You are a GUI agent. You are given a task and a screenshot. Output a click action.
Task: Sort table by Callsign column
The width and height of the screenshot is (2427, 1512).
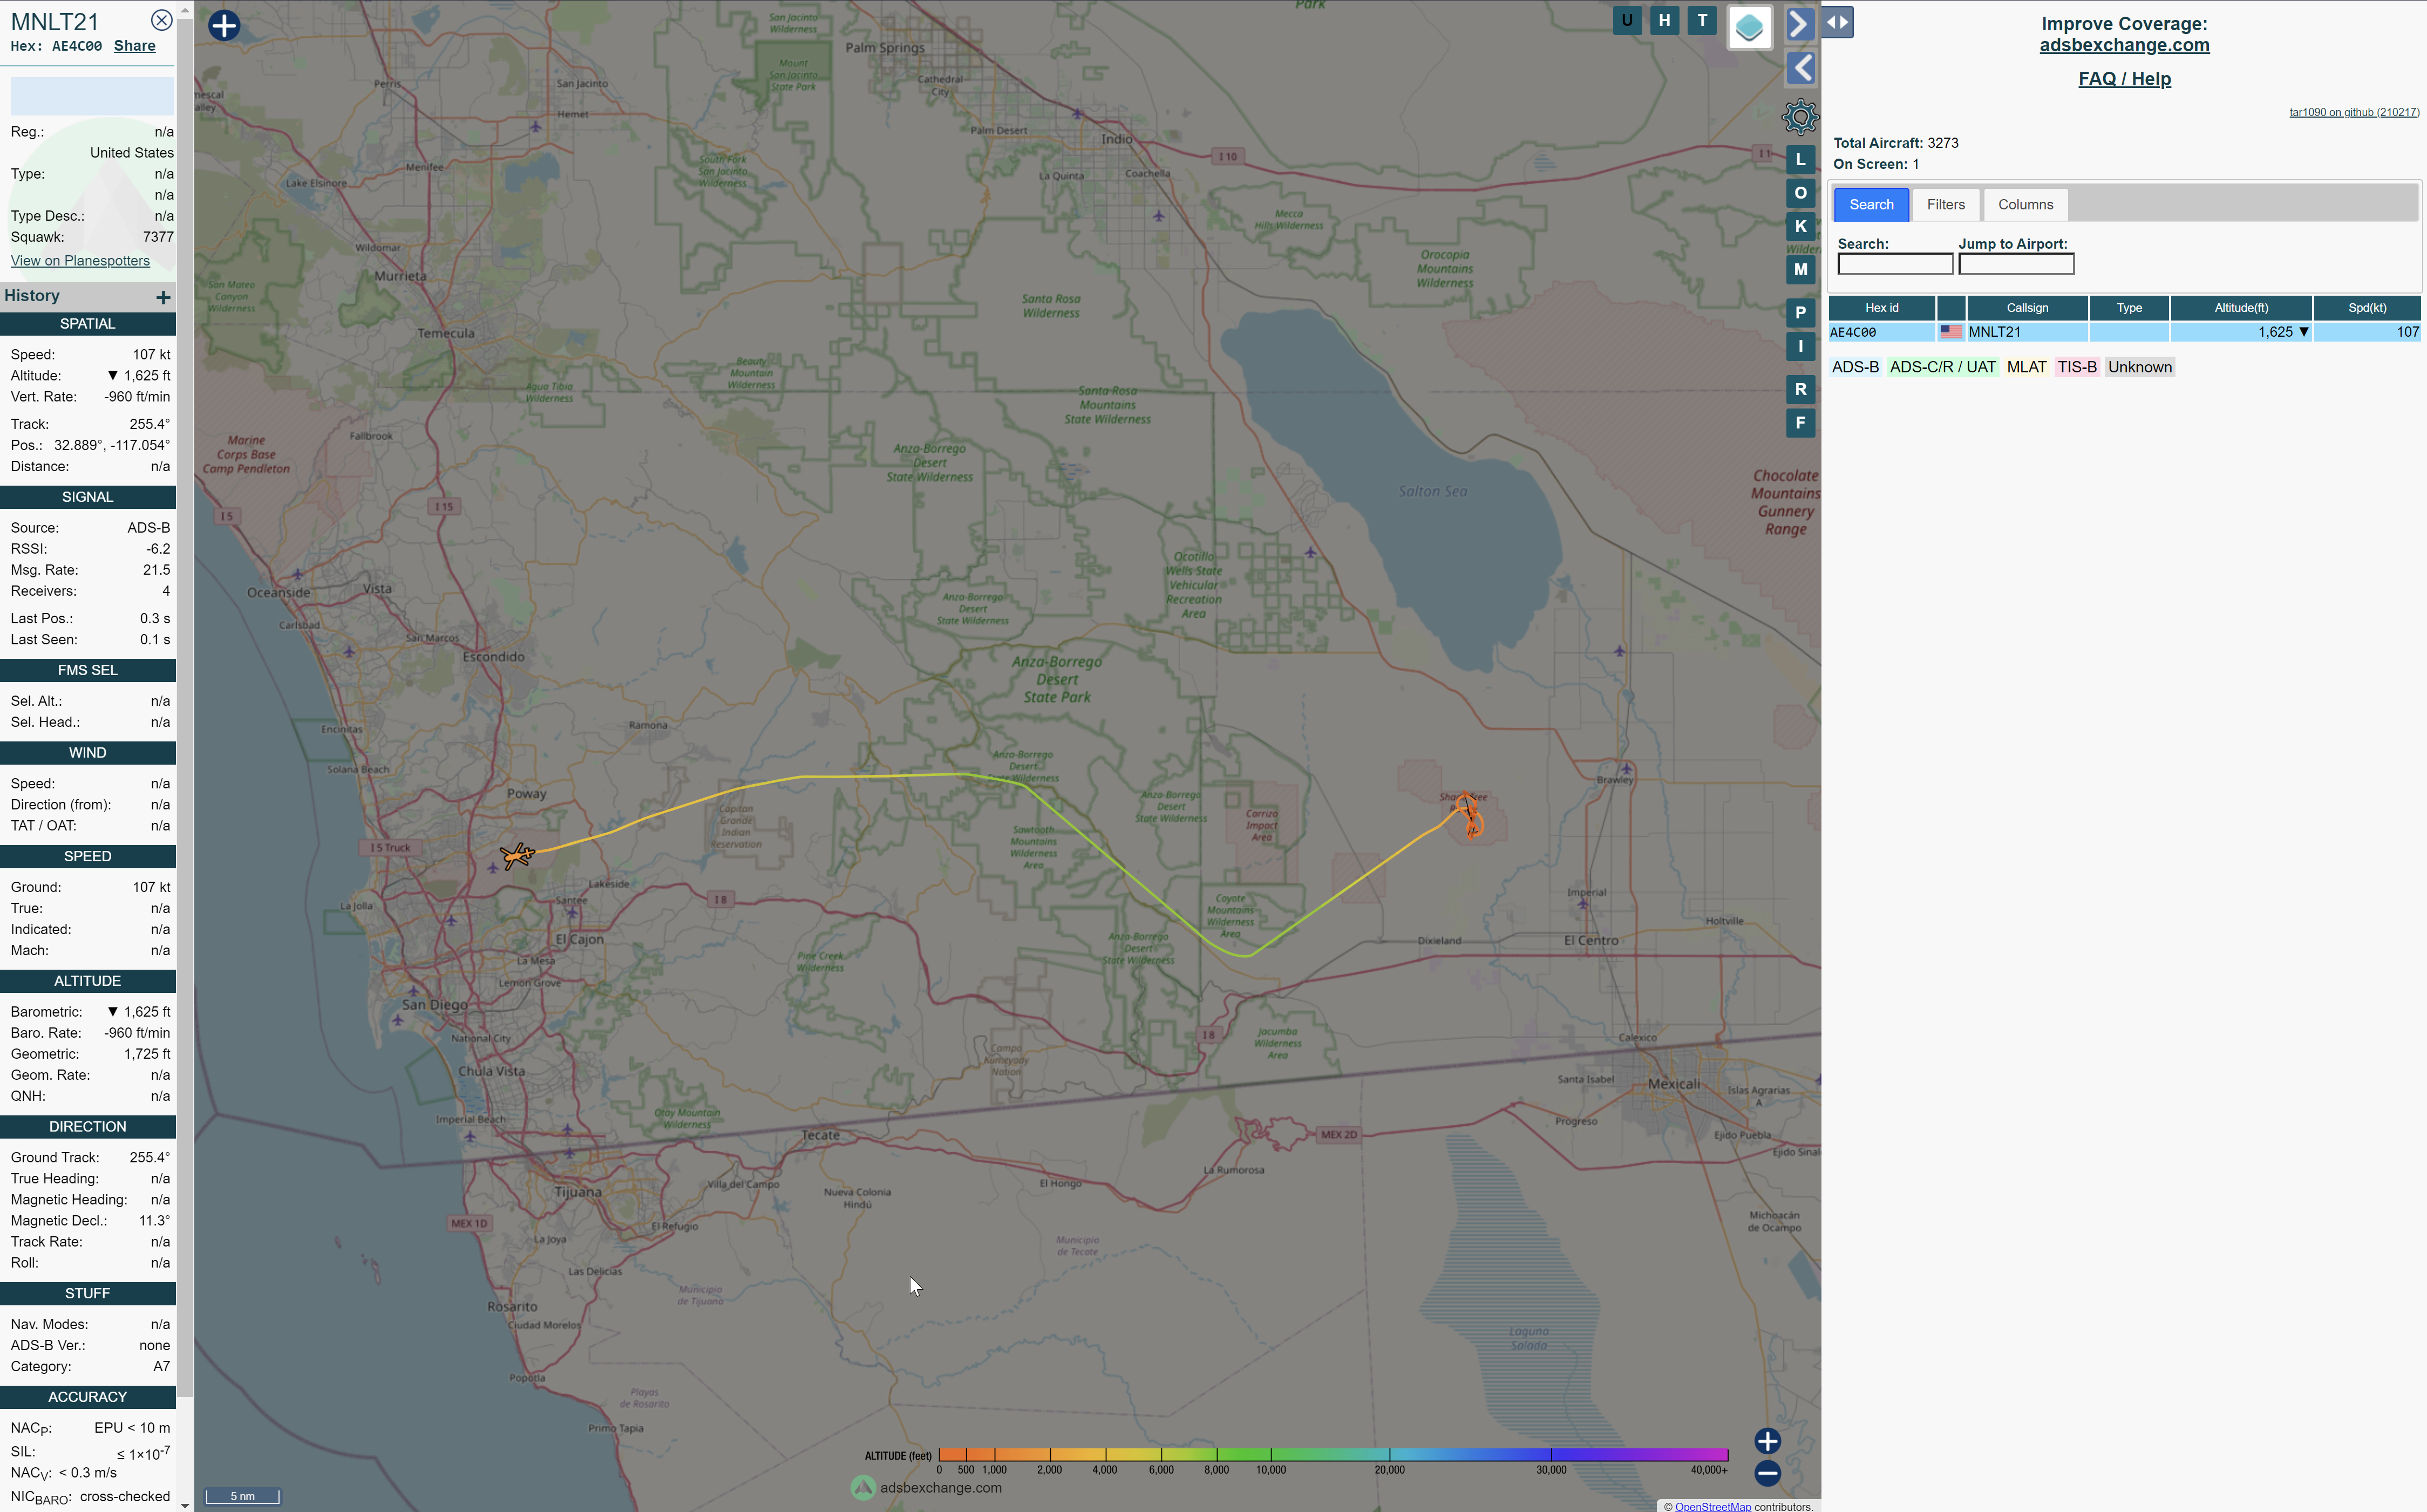2027,308
